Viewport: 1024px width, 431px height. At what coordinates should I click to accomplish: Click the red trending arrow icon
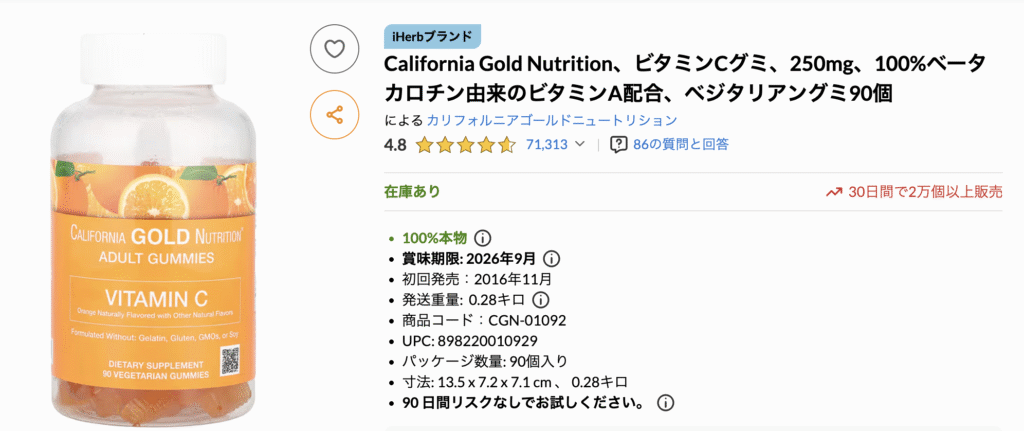(x=833, y=192)
